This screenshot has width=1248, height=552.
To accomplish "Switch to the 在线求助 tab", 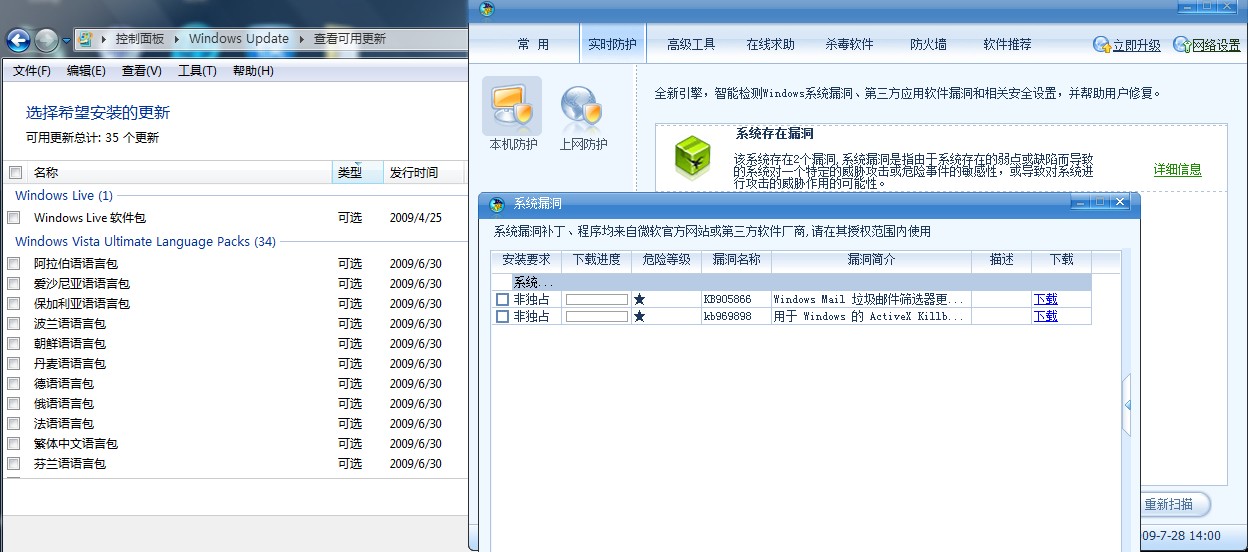I will click(x=770, y=44).
